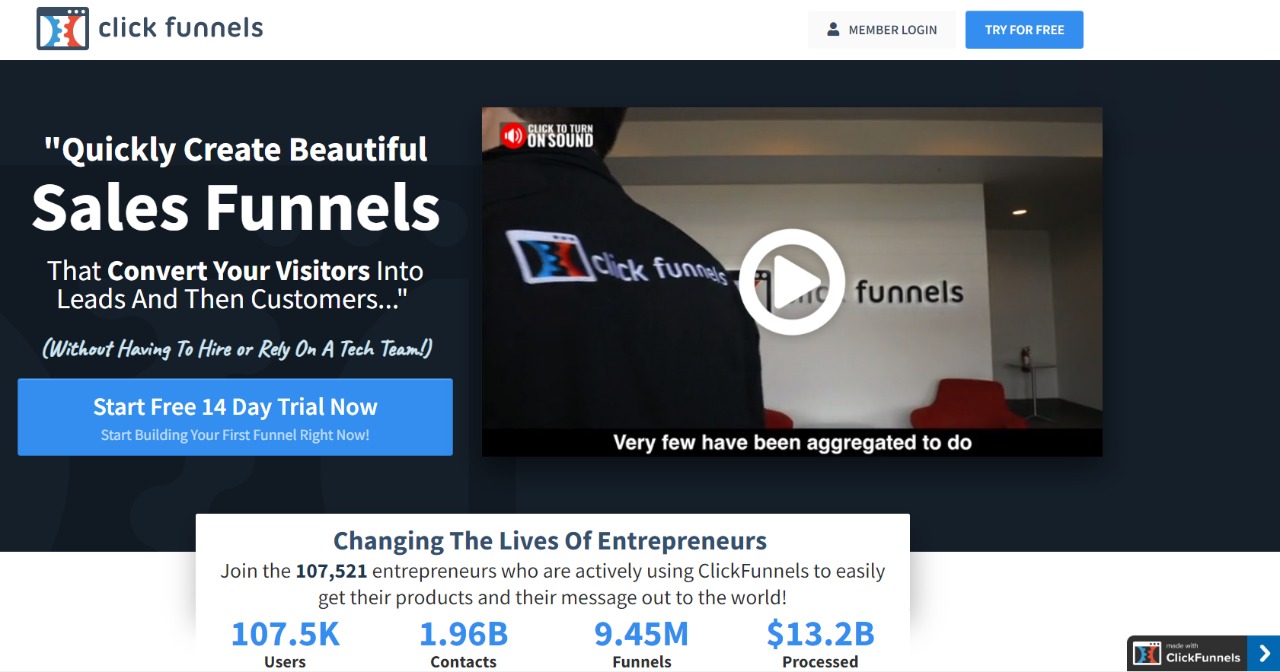Click the 9.45M Funnels statistic
Viewport: 1280px width, 672px height.
[x=641, y=644]
